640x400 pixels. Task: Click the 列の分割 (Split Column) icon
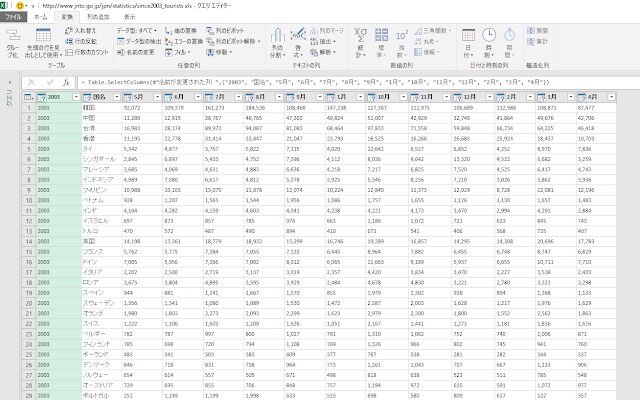tap(278, 35)
